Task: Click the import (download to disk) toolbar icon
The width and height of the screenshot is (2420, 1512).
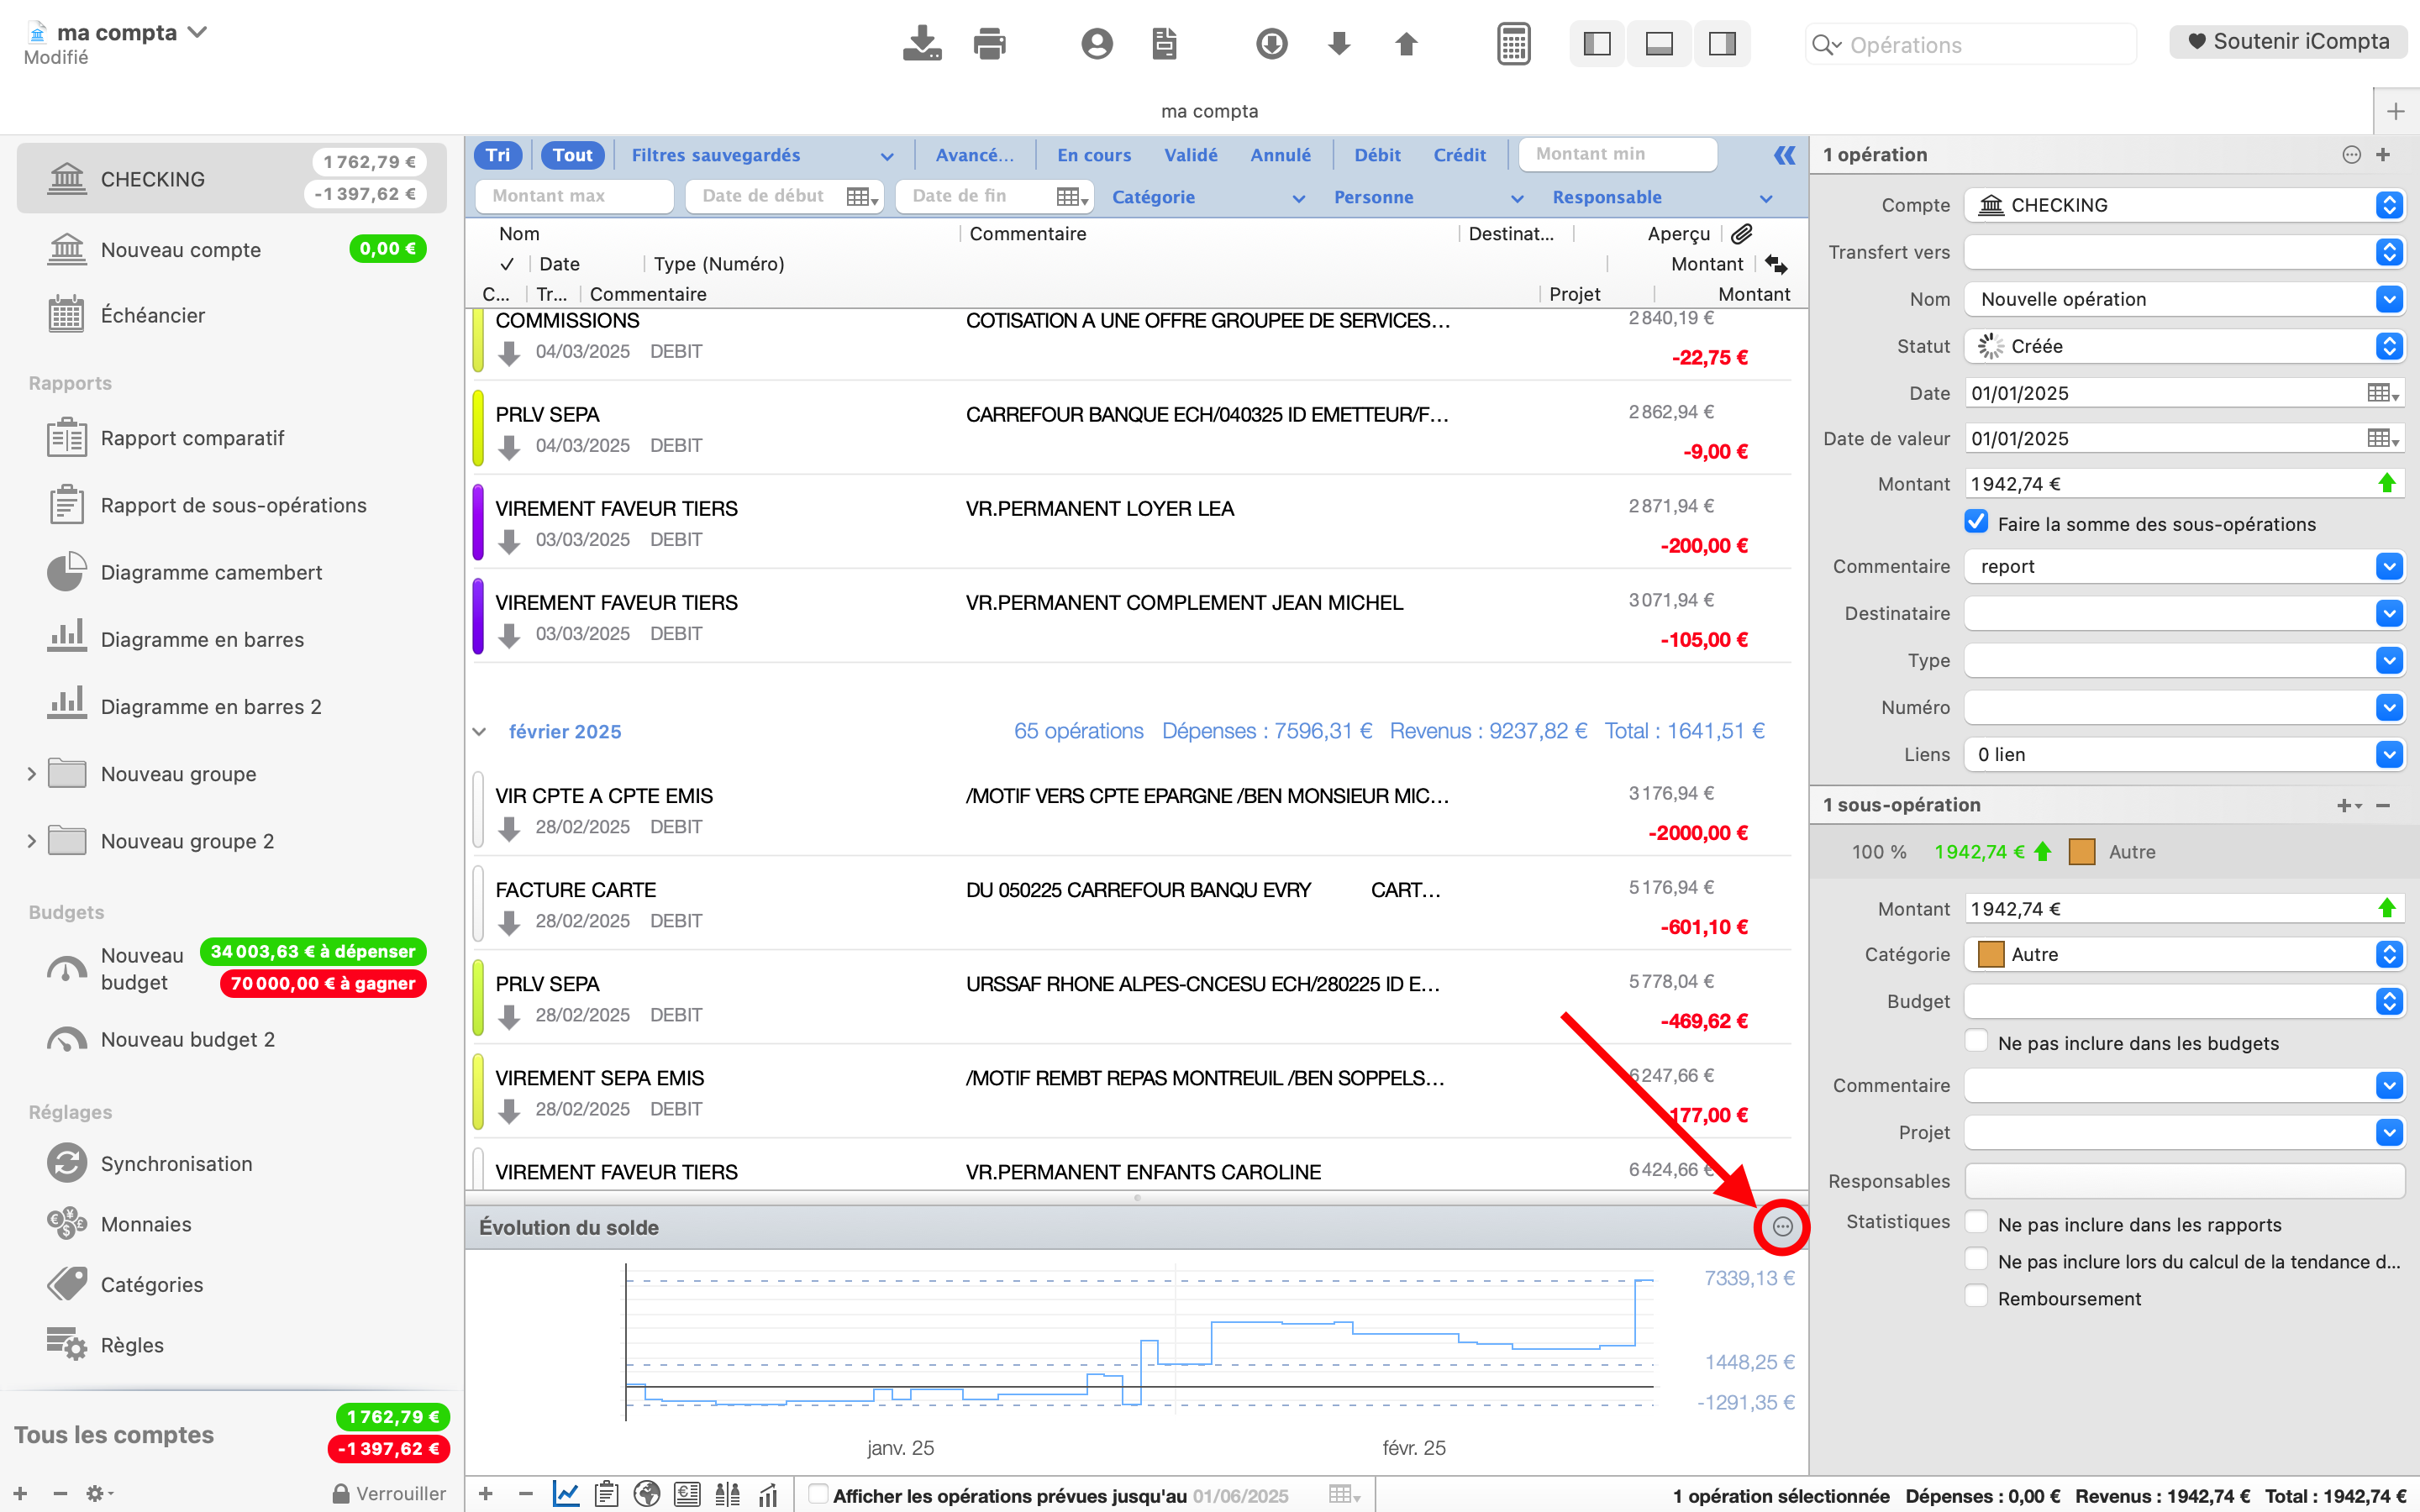Action: point(921,43)
